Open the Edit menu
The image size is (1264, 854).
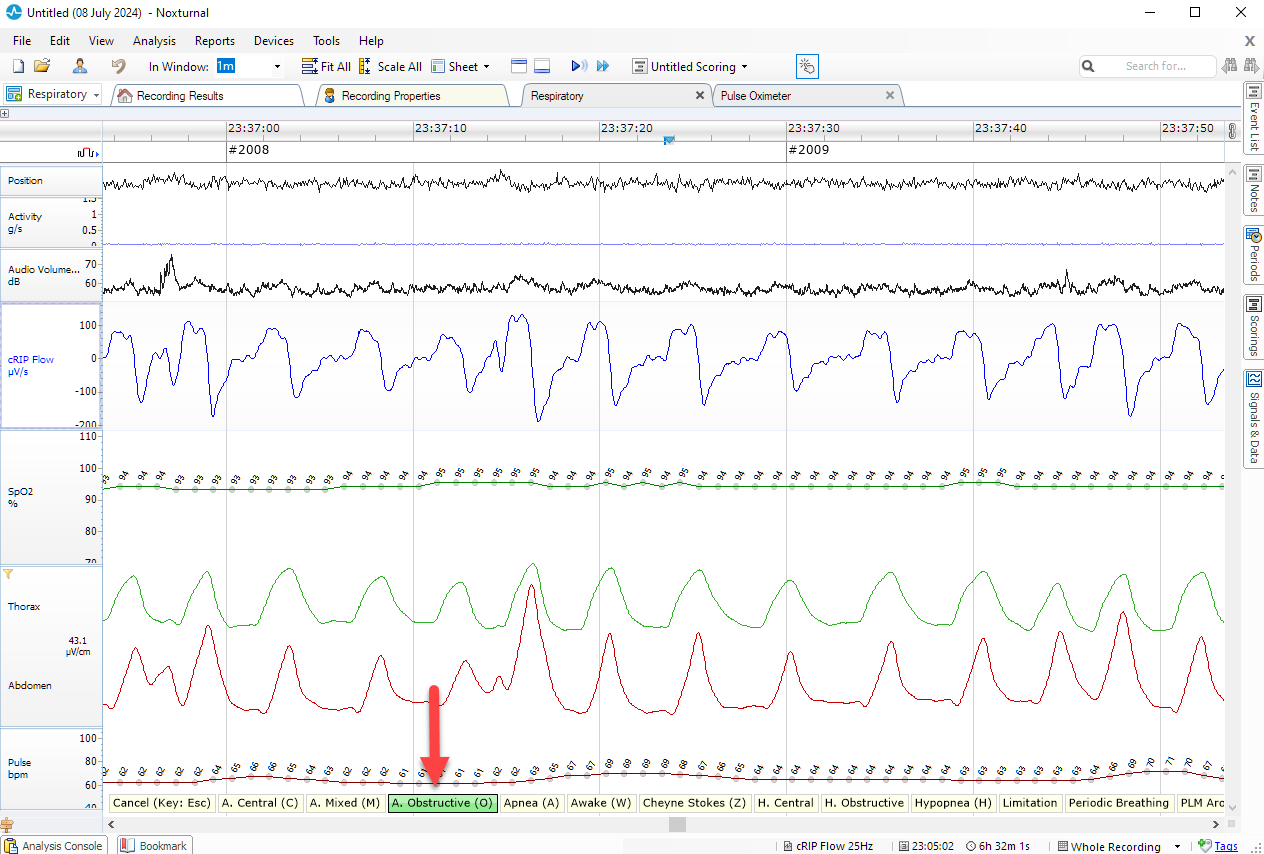(60, 41)
